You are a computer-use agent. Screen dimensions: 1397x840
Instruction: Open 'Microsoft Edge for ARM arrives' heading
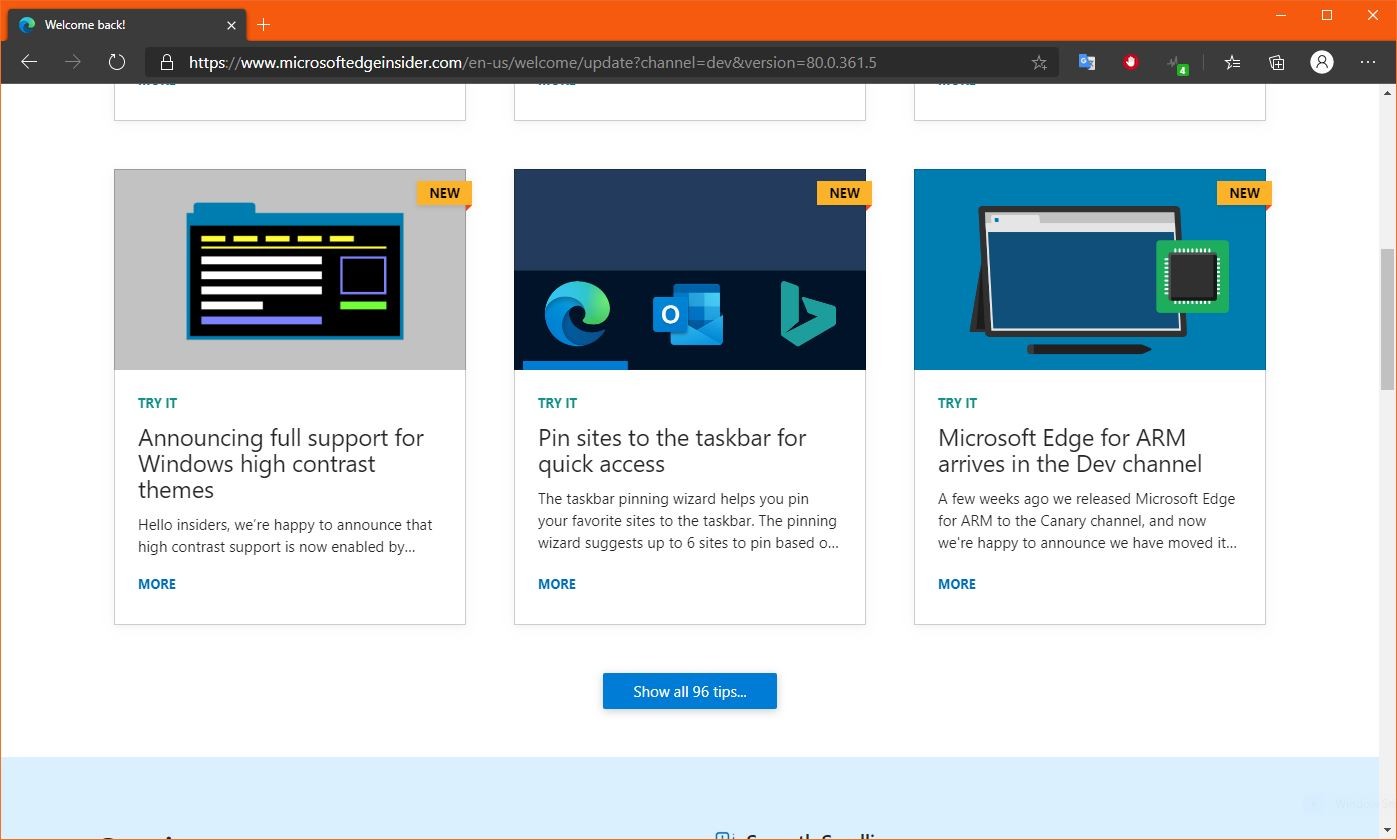(x=1070, y=451)
